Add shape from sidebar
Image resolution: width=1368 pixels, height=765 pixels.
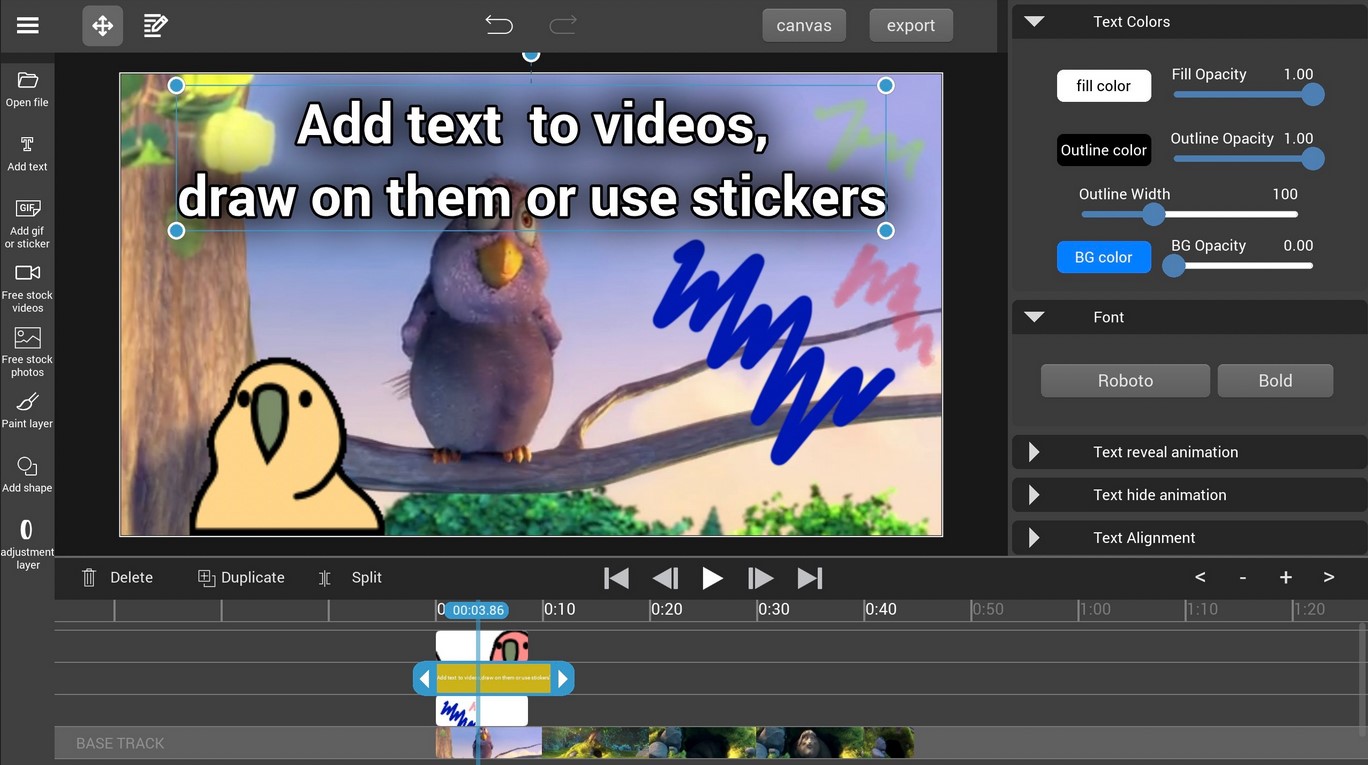point(27,474)
